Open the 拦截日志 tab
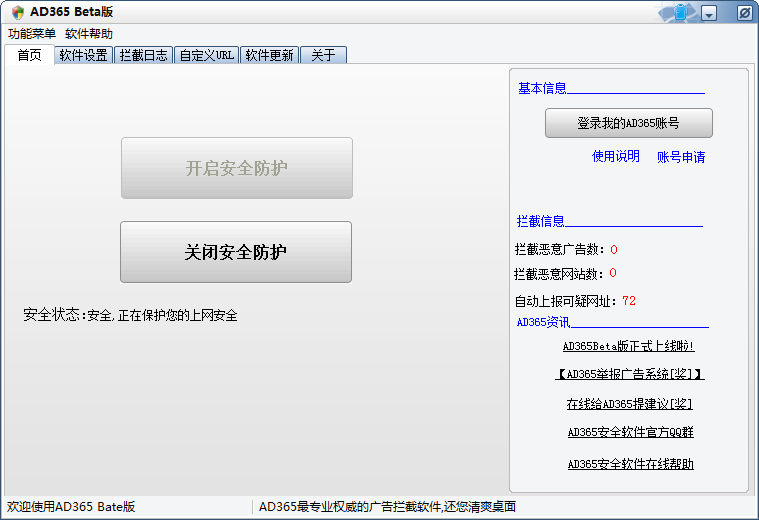The image size is (759, 520). coord(143,55)
